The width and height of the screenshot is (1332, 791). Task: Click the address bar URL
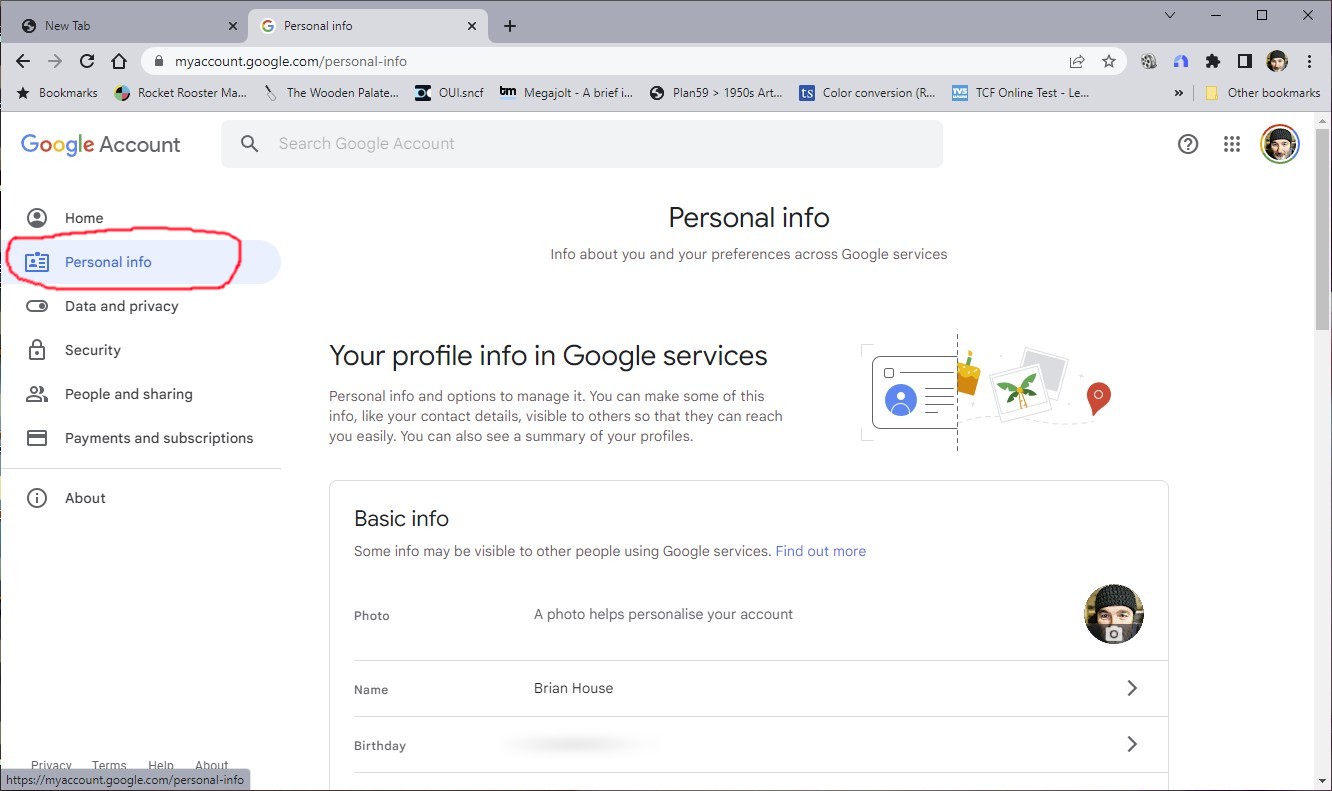(291, 61)
